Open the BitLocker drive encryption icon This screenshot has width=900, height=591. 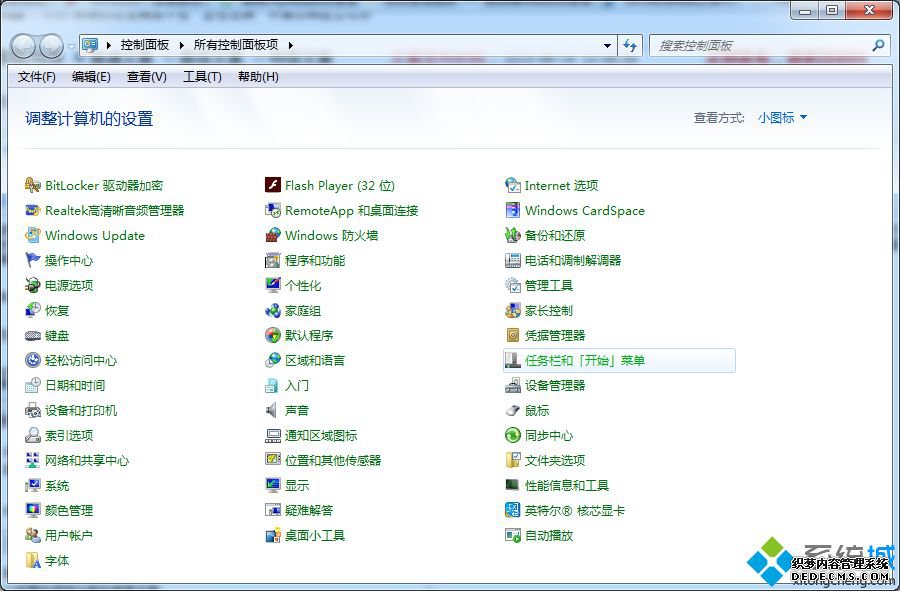click(33, 185)
